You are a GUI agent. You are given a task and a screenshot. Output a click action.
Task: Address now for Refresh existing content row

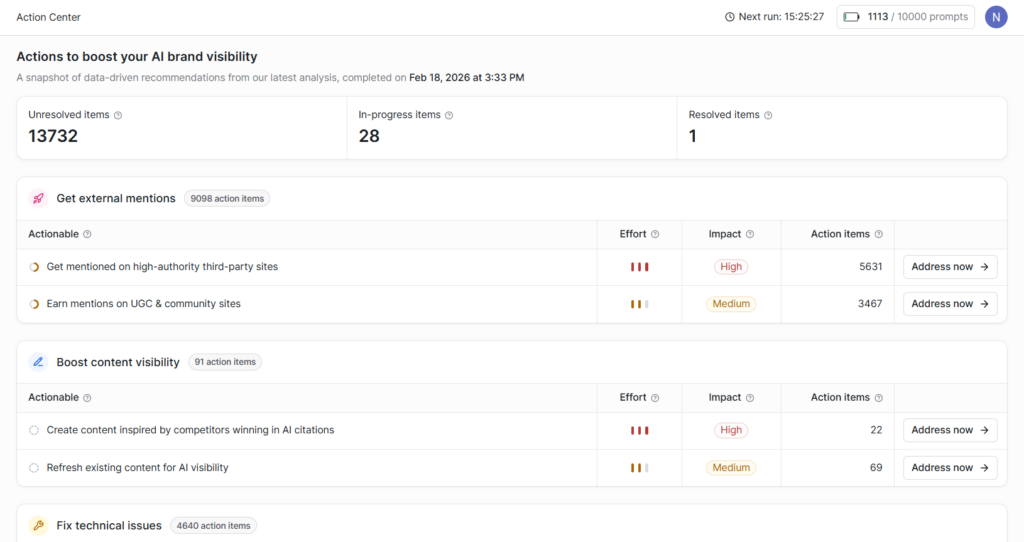(x=949, y=468)
